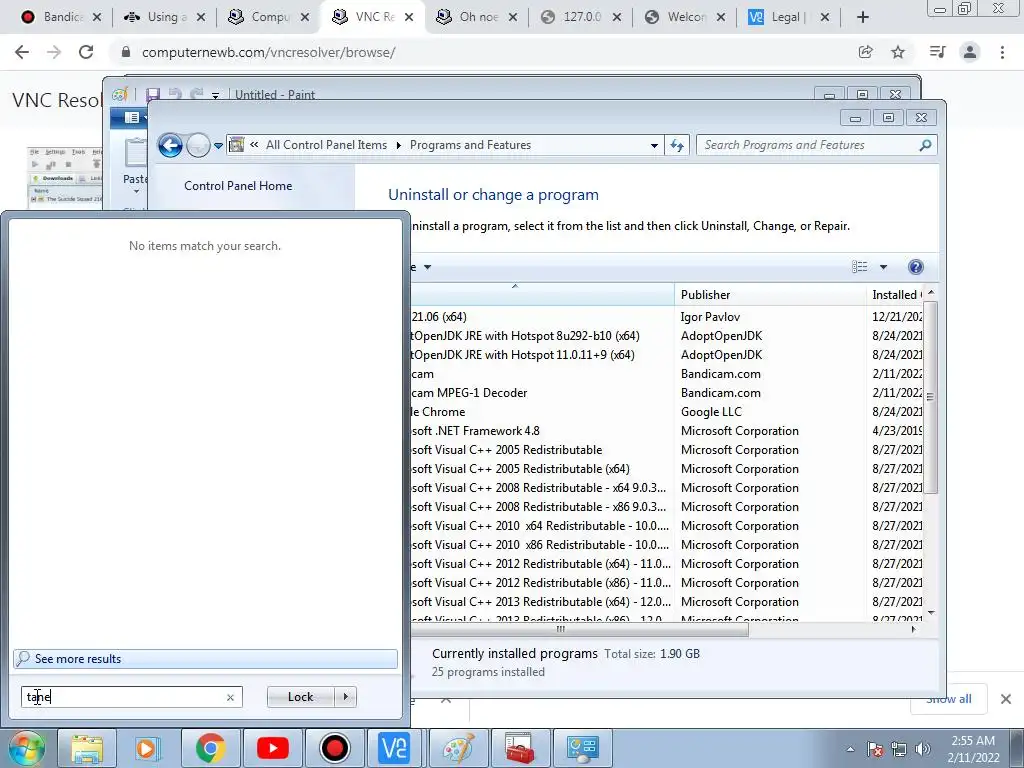This screenshot has width=1024, height=768.
Task: Open volume speaker tray icon
Action: [x=922, y=749]
